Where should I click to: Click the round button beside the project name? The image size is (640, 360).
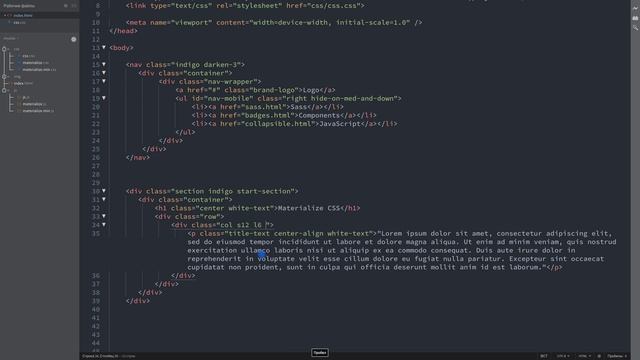73,39
